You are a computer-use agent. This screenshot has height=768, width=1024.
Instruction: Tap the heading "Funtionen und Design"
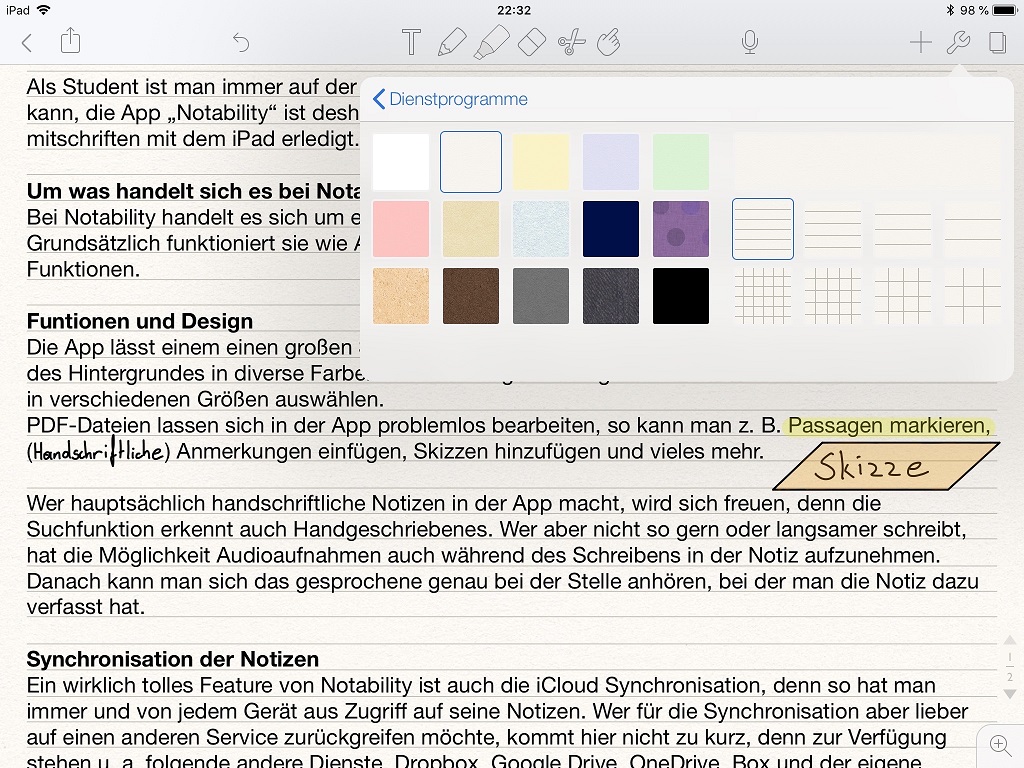point(140,321)
